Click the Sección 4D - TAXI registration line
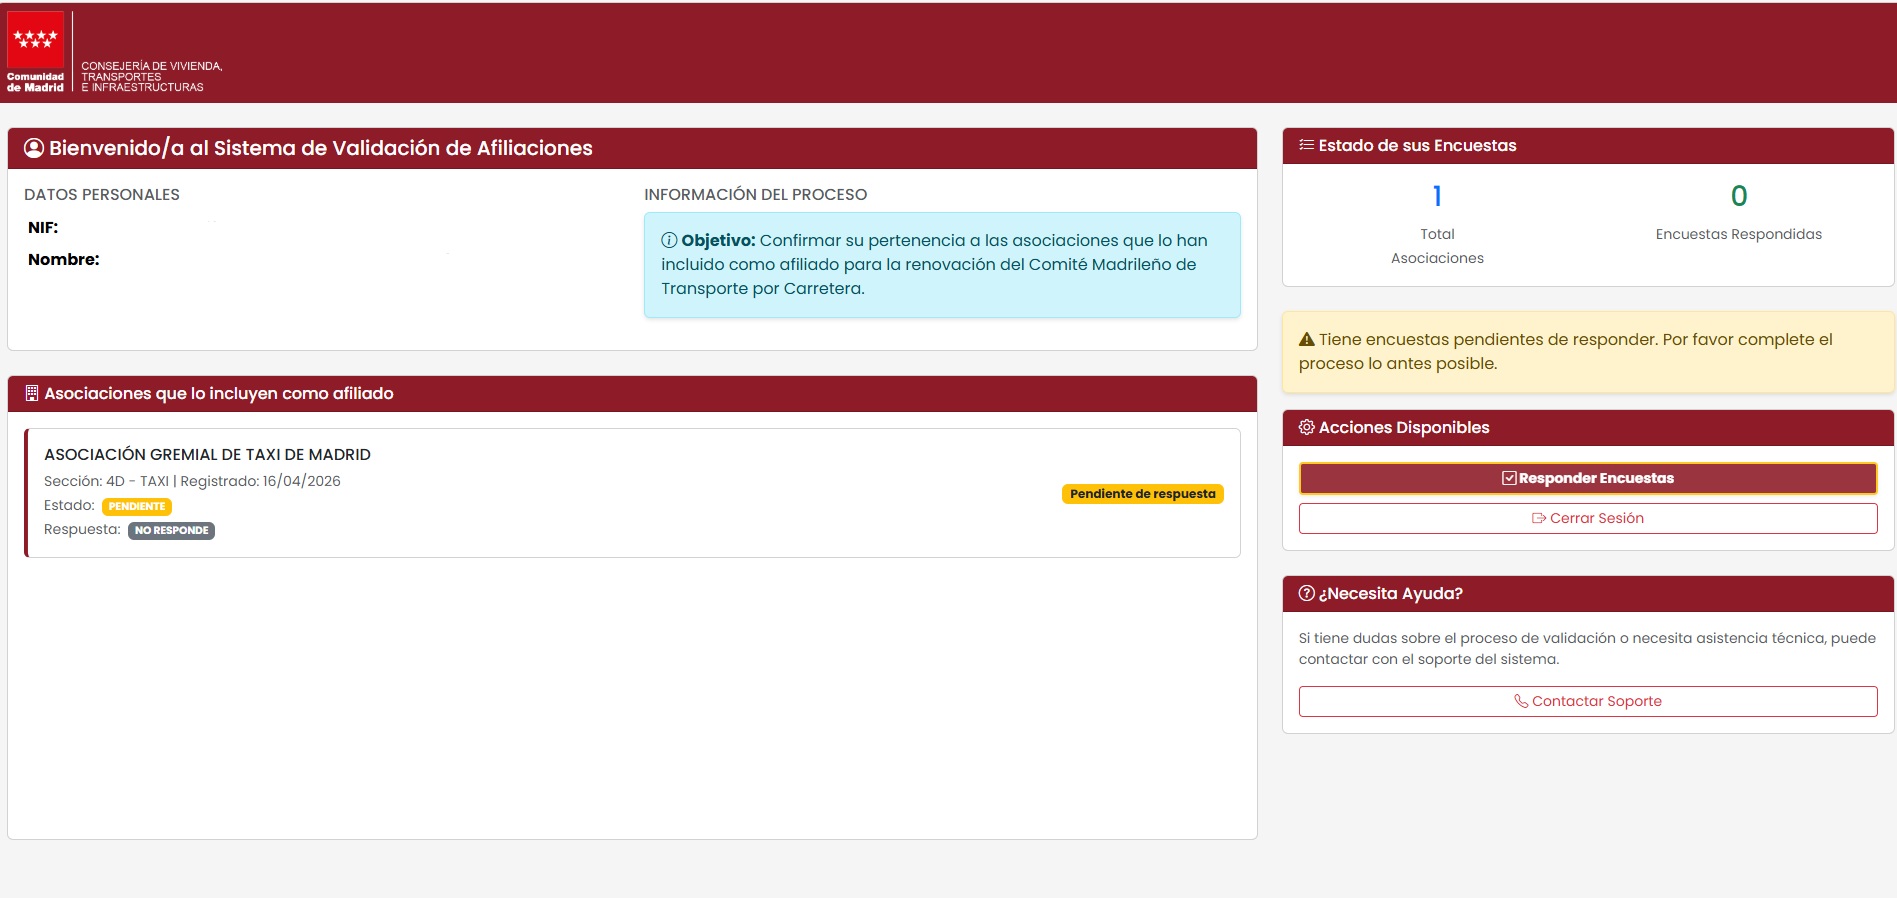This screenshot has width=1897, height=898. (192, 481)
